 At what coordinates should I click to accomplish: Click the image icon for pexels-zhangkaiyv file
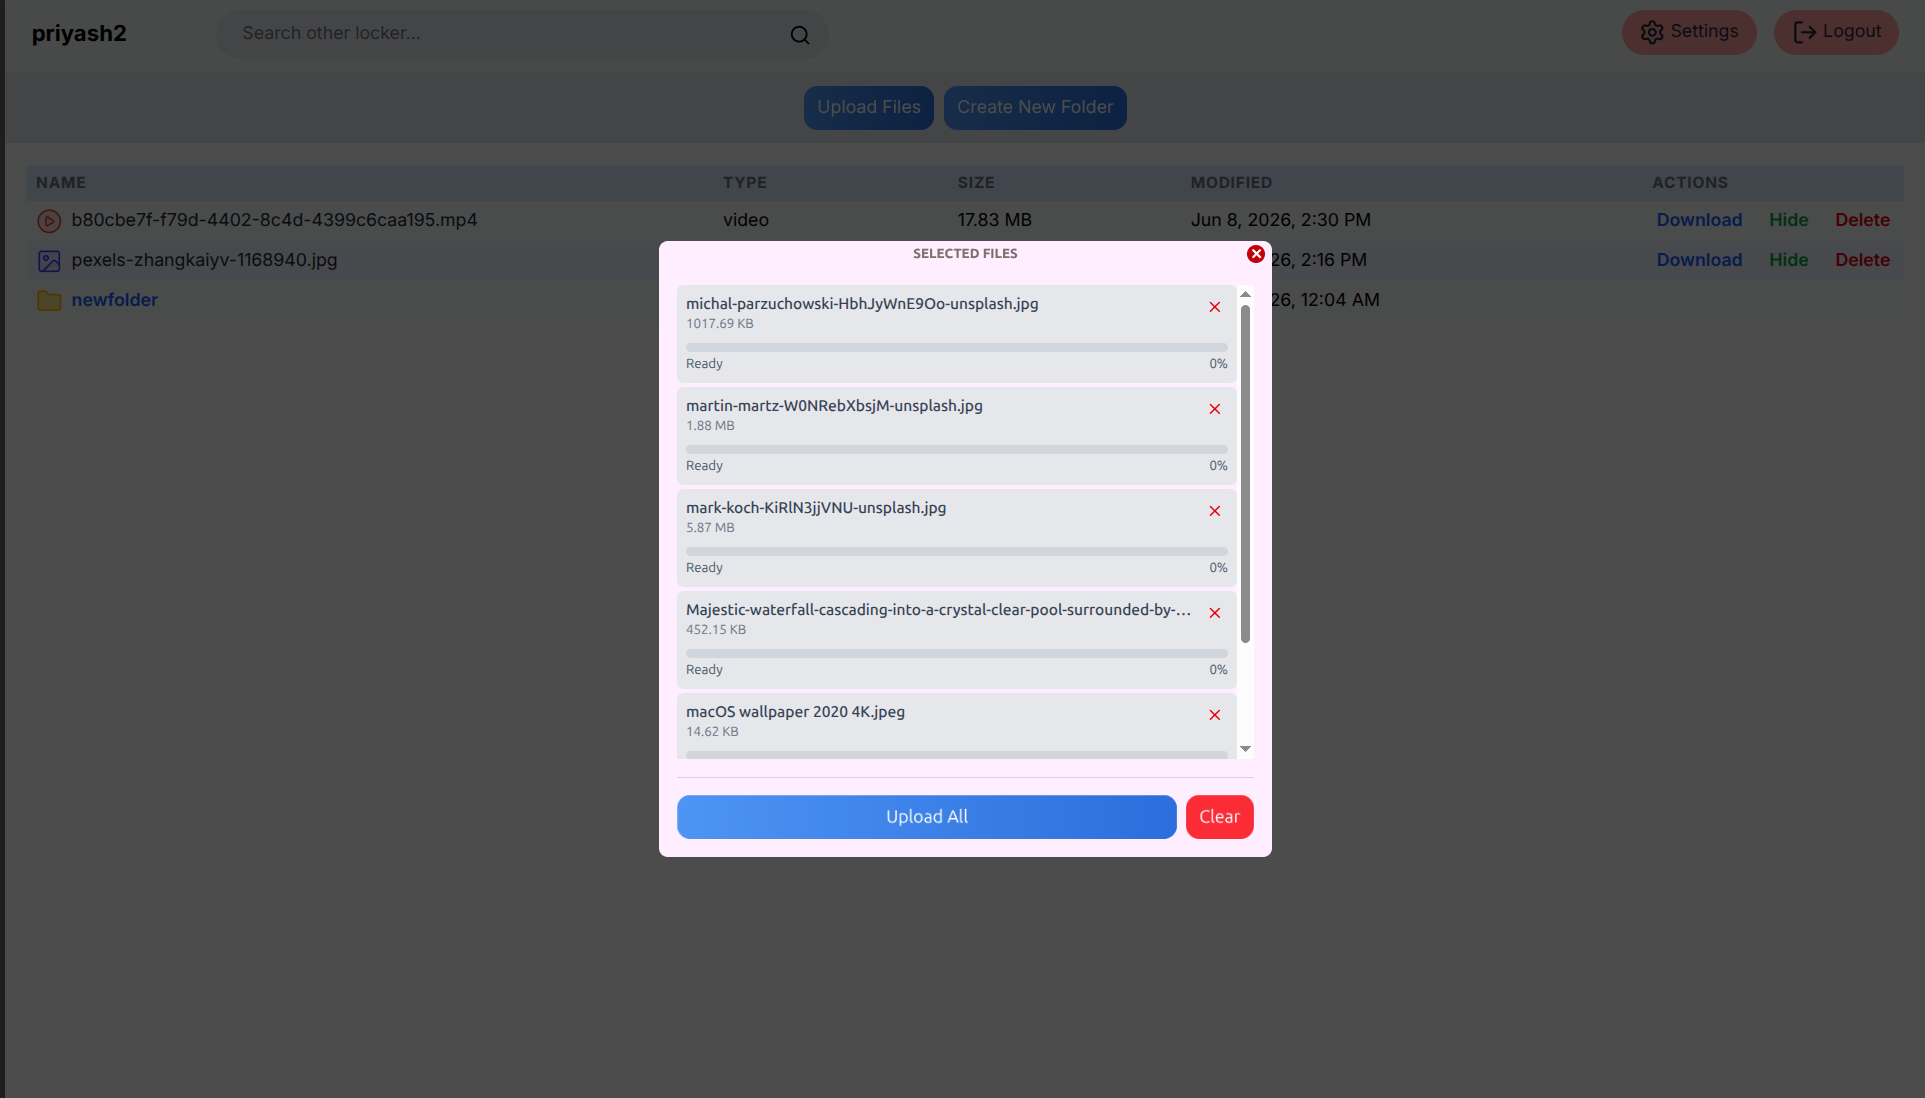point(49,261)
